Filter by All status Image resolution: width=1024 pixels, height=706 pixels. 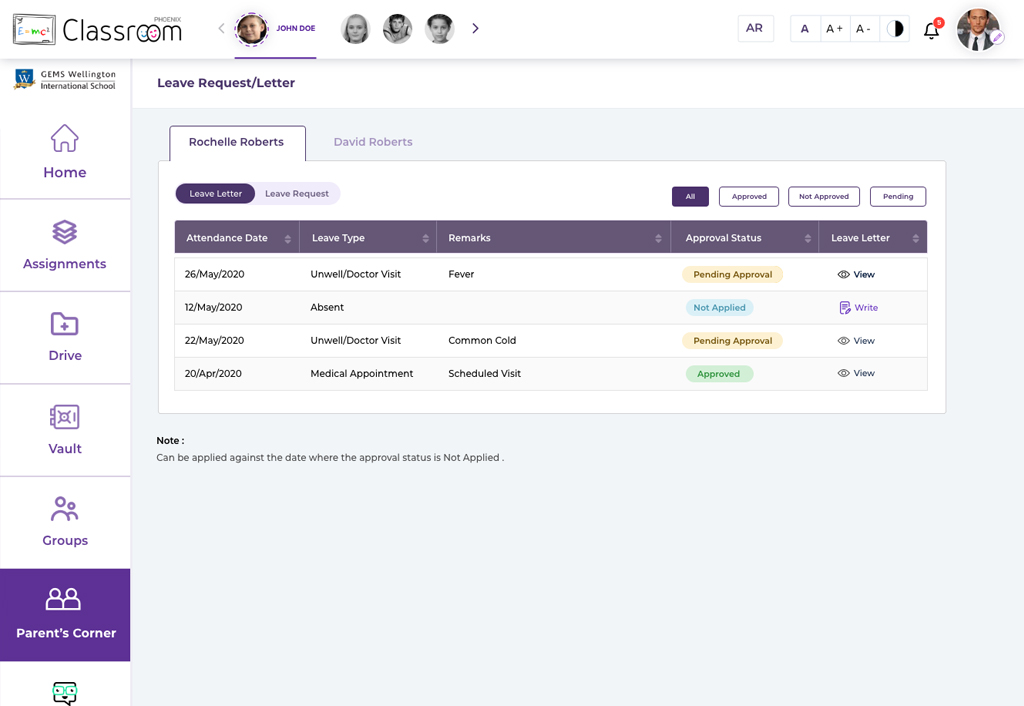[690, 197]
